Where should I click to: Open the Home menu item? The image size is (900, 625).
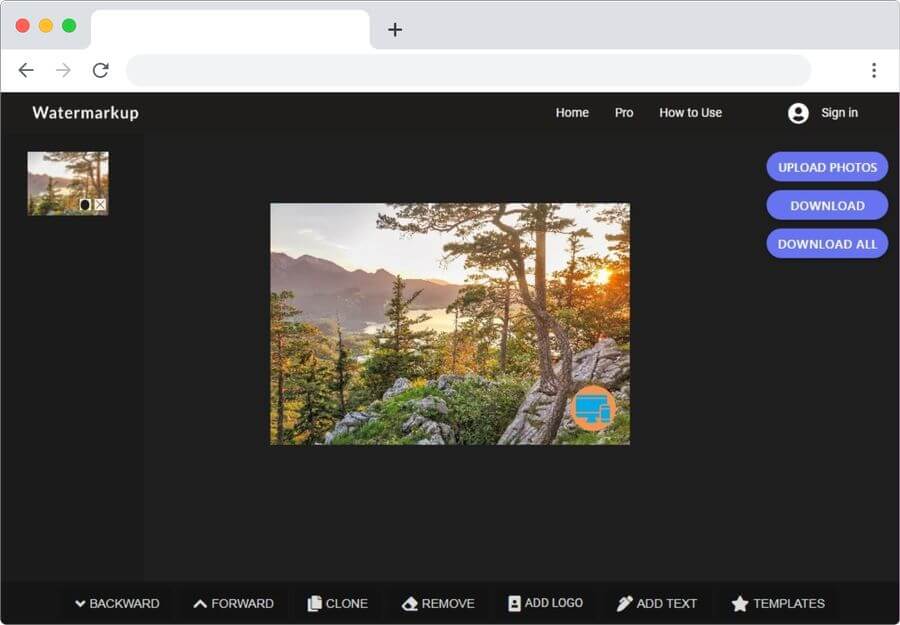[572, 113]
